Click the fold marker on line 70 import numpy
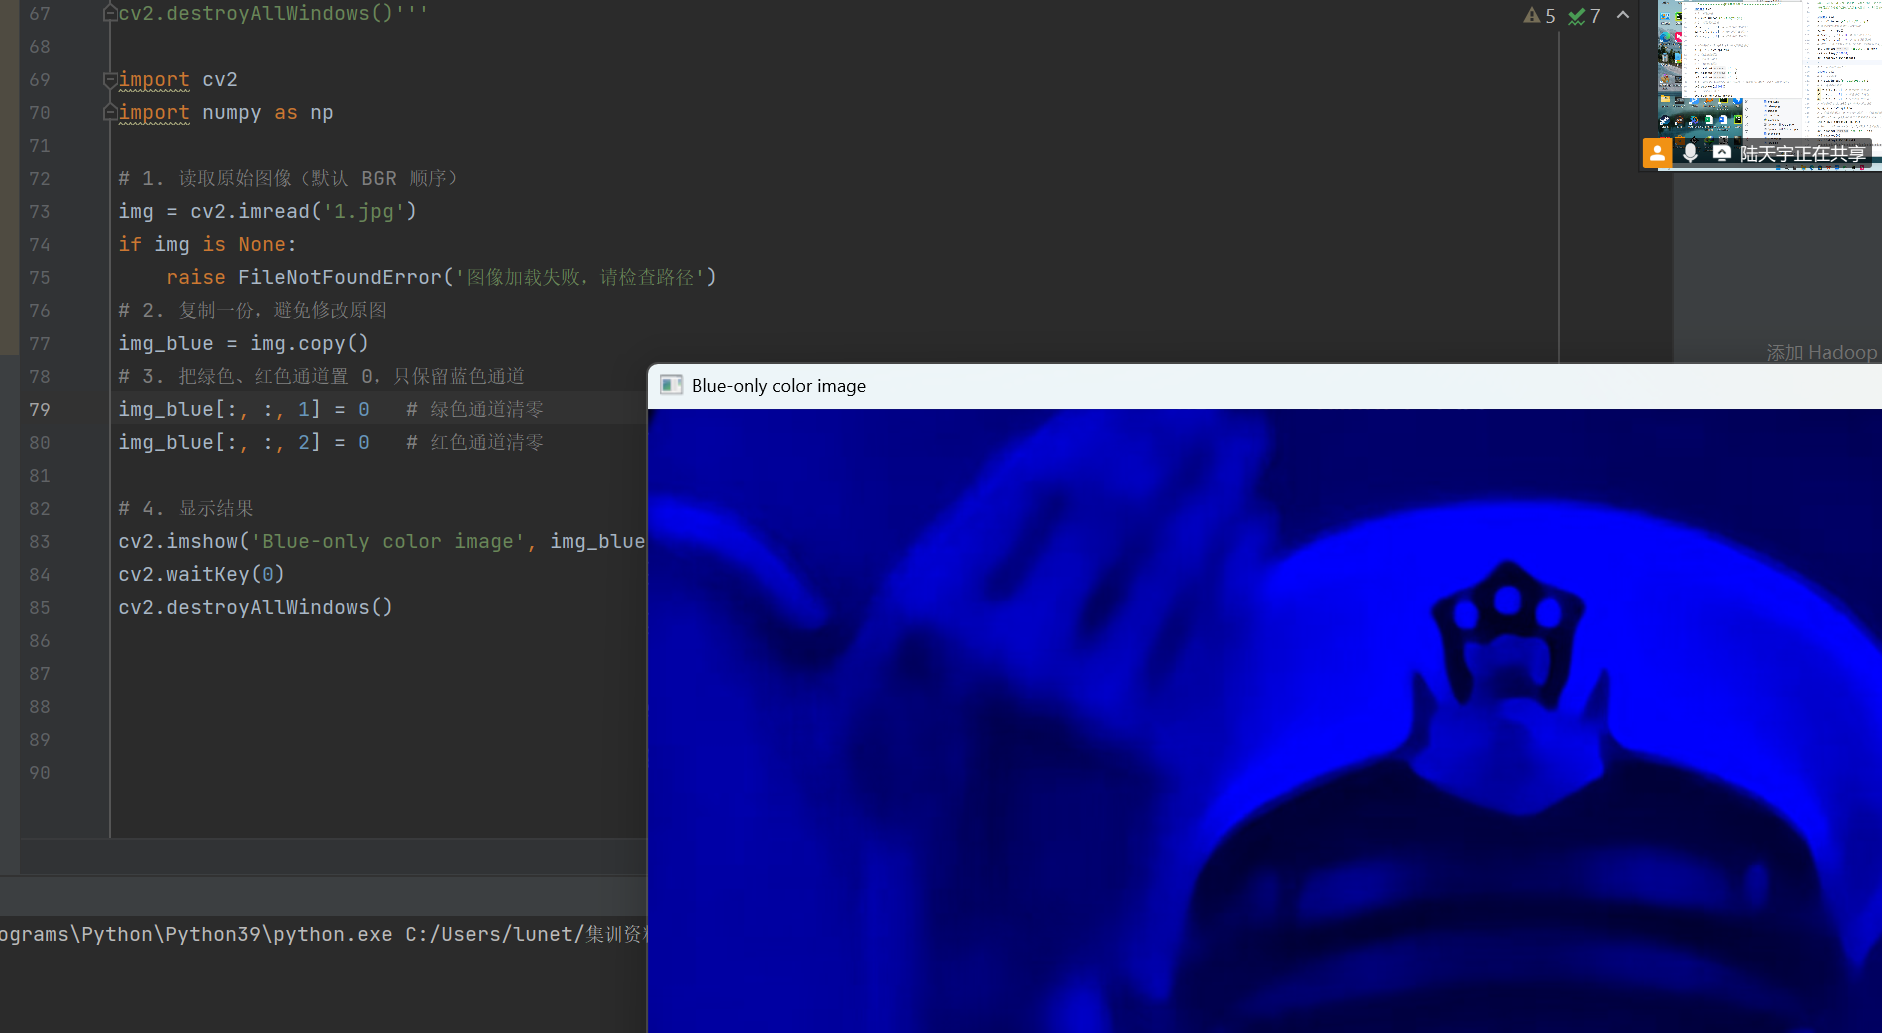This screenshot has width=1882, height=1033. coord(110,112)
